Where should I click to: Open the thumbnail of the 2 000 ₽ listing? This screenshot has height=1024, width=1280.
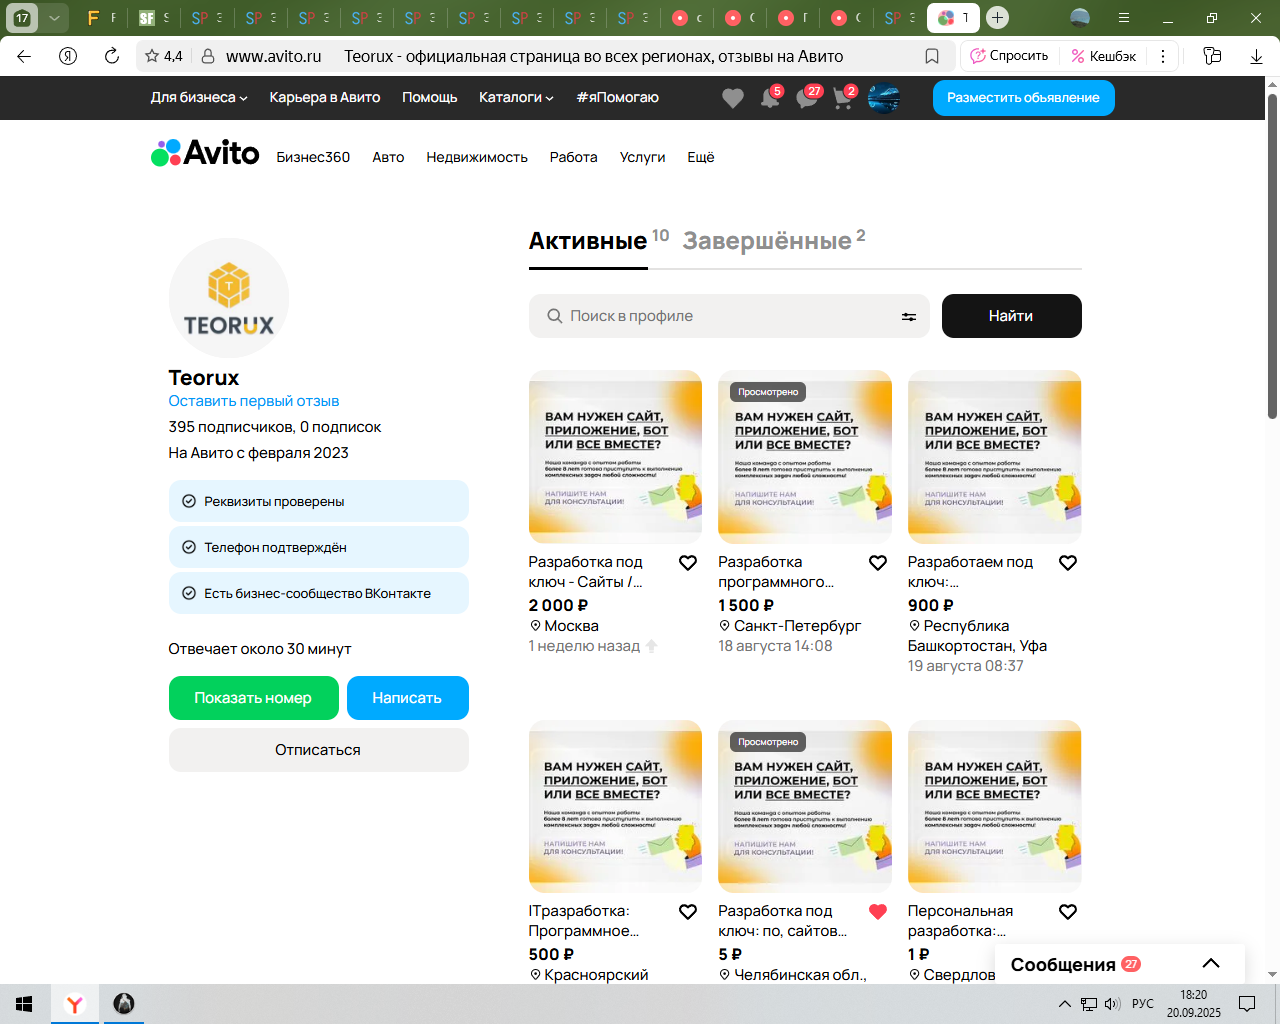615,457
